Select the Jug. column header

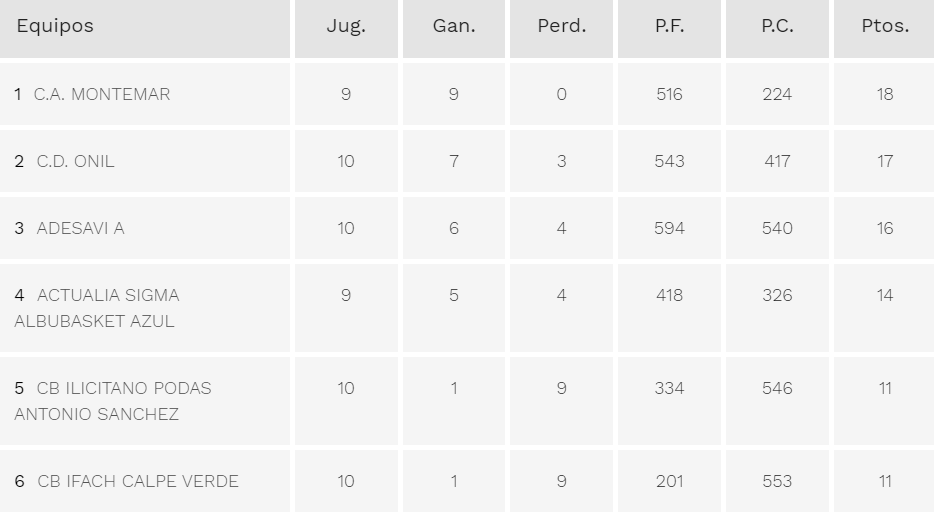[x=346, y=26]
